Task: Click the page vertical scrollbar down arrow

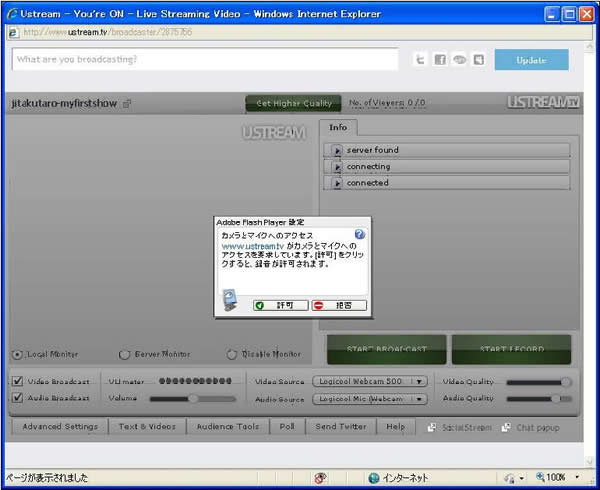Action: tap(589, 461)
